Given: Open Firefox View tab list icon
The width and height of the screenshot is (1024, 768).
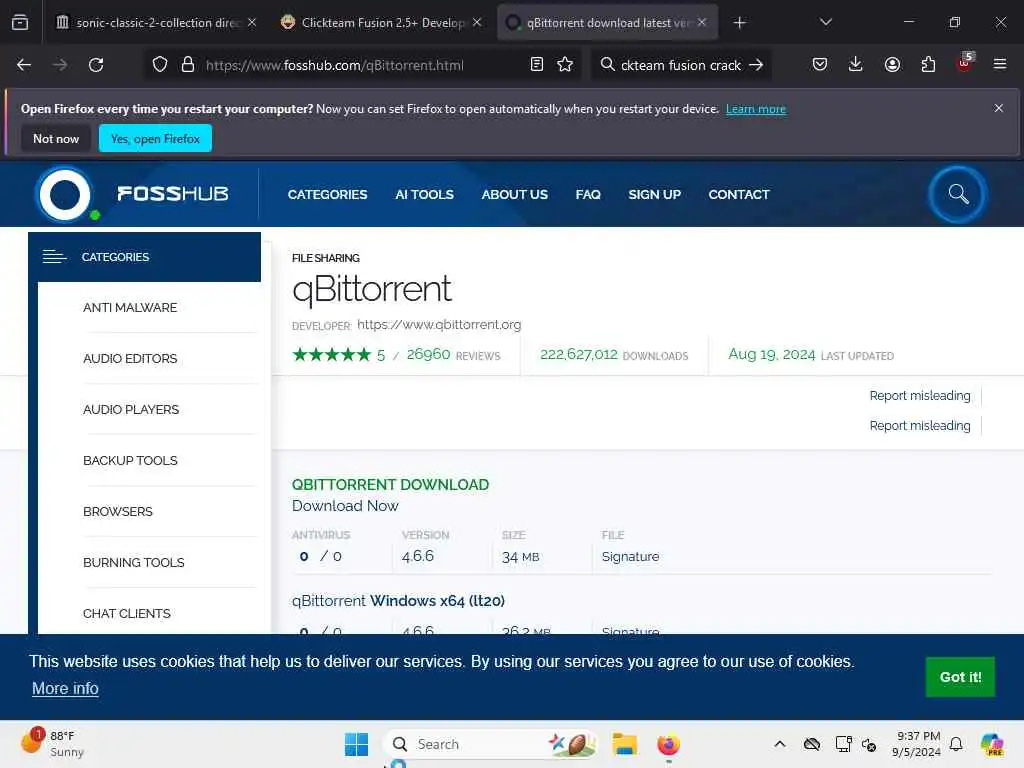Looking at the screenshot, I should click(x=20, y=22).
